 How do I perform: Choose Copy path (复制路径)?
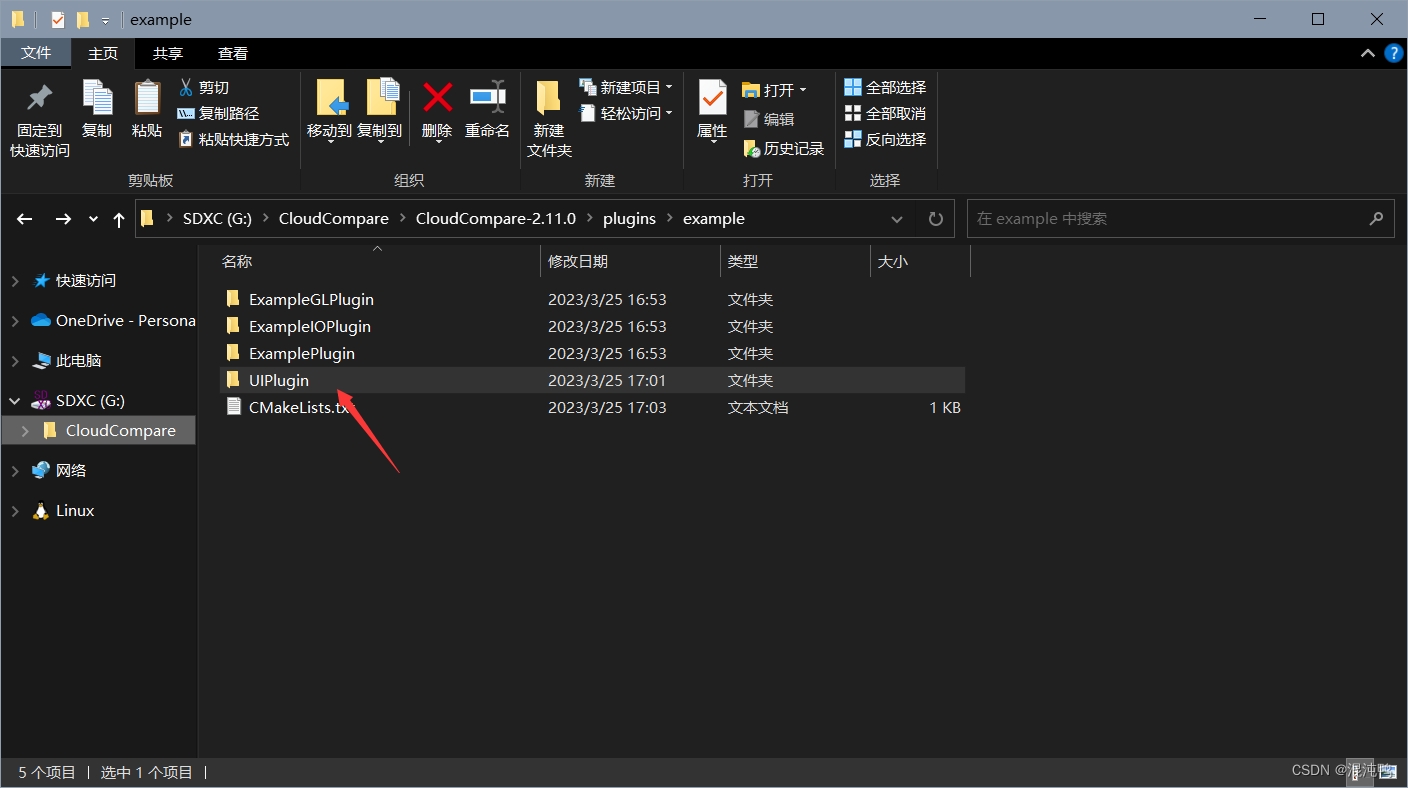[x=218, y=114]
